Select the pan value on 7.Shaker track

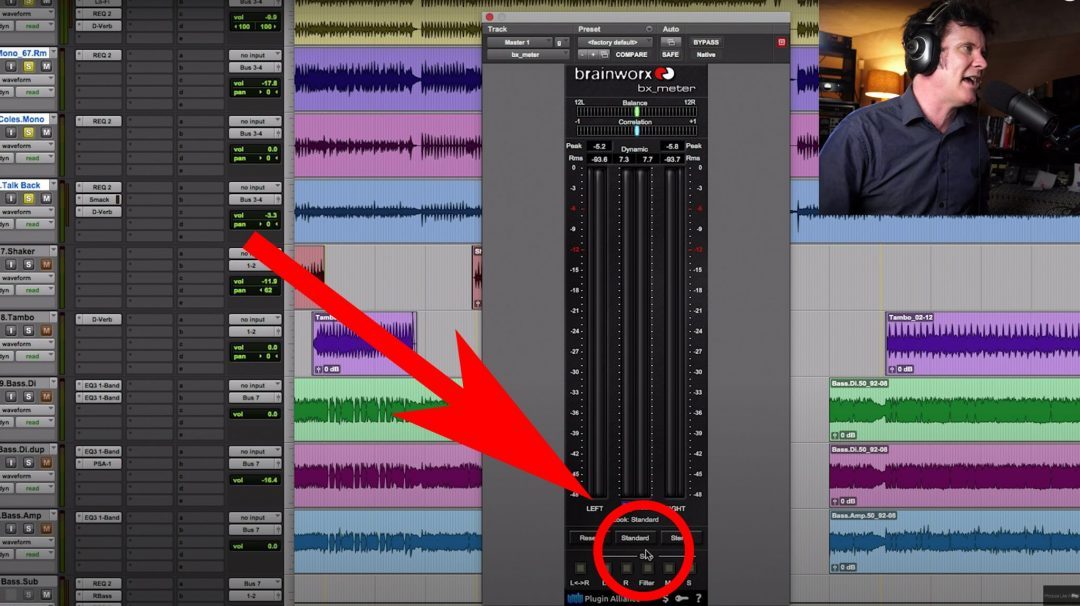tap(255, 291)
